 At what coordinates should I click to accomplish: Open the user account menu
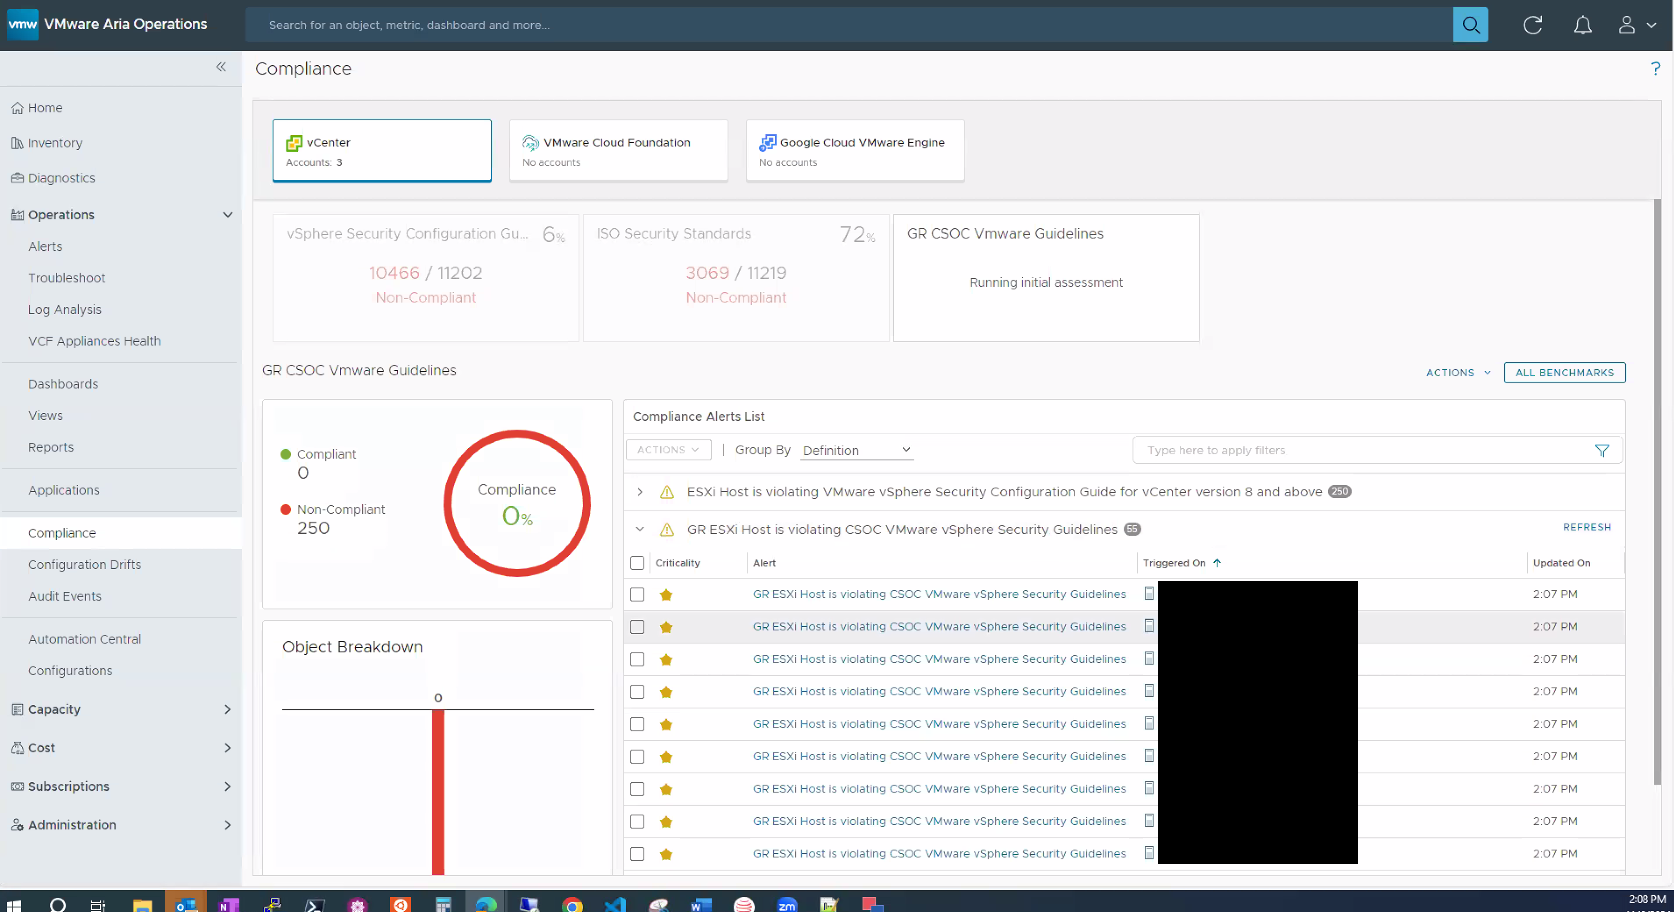point(1636,25)
